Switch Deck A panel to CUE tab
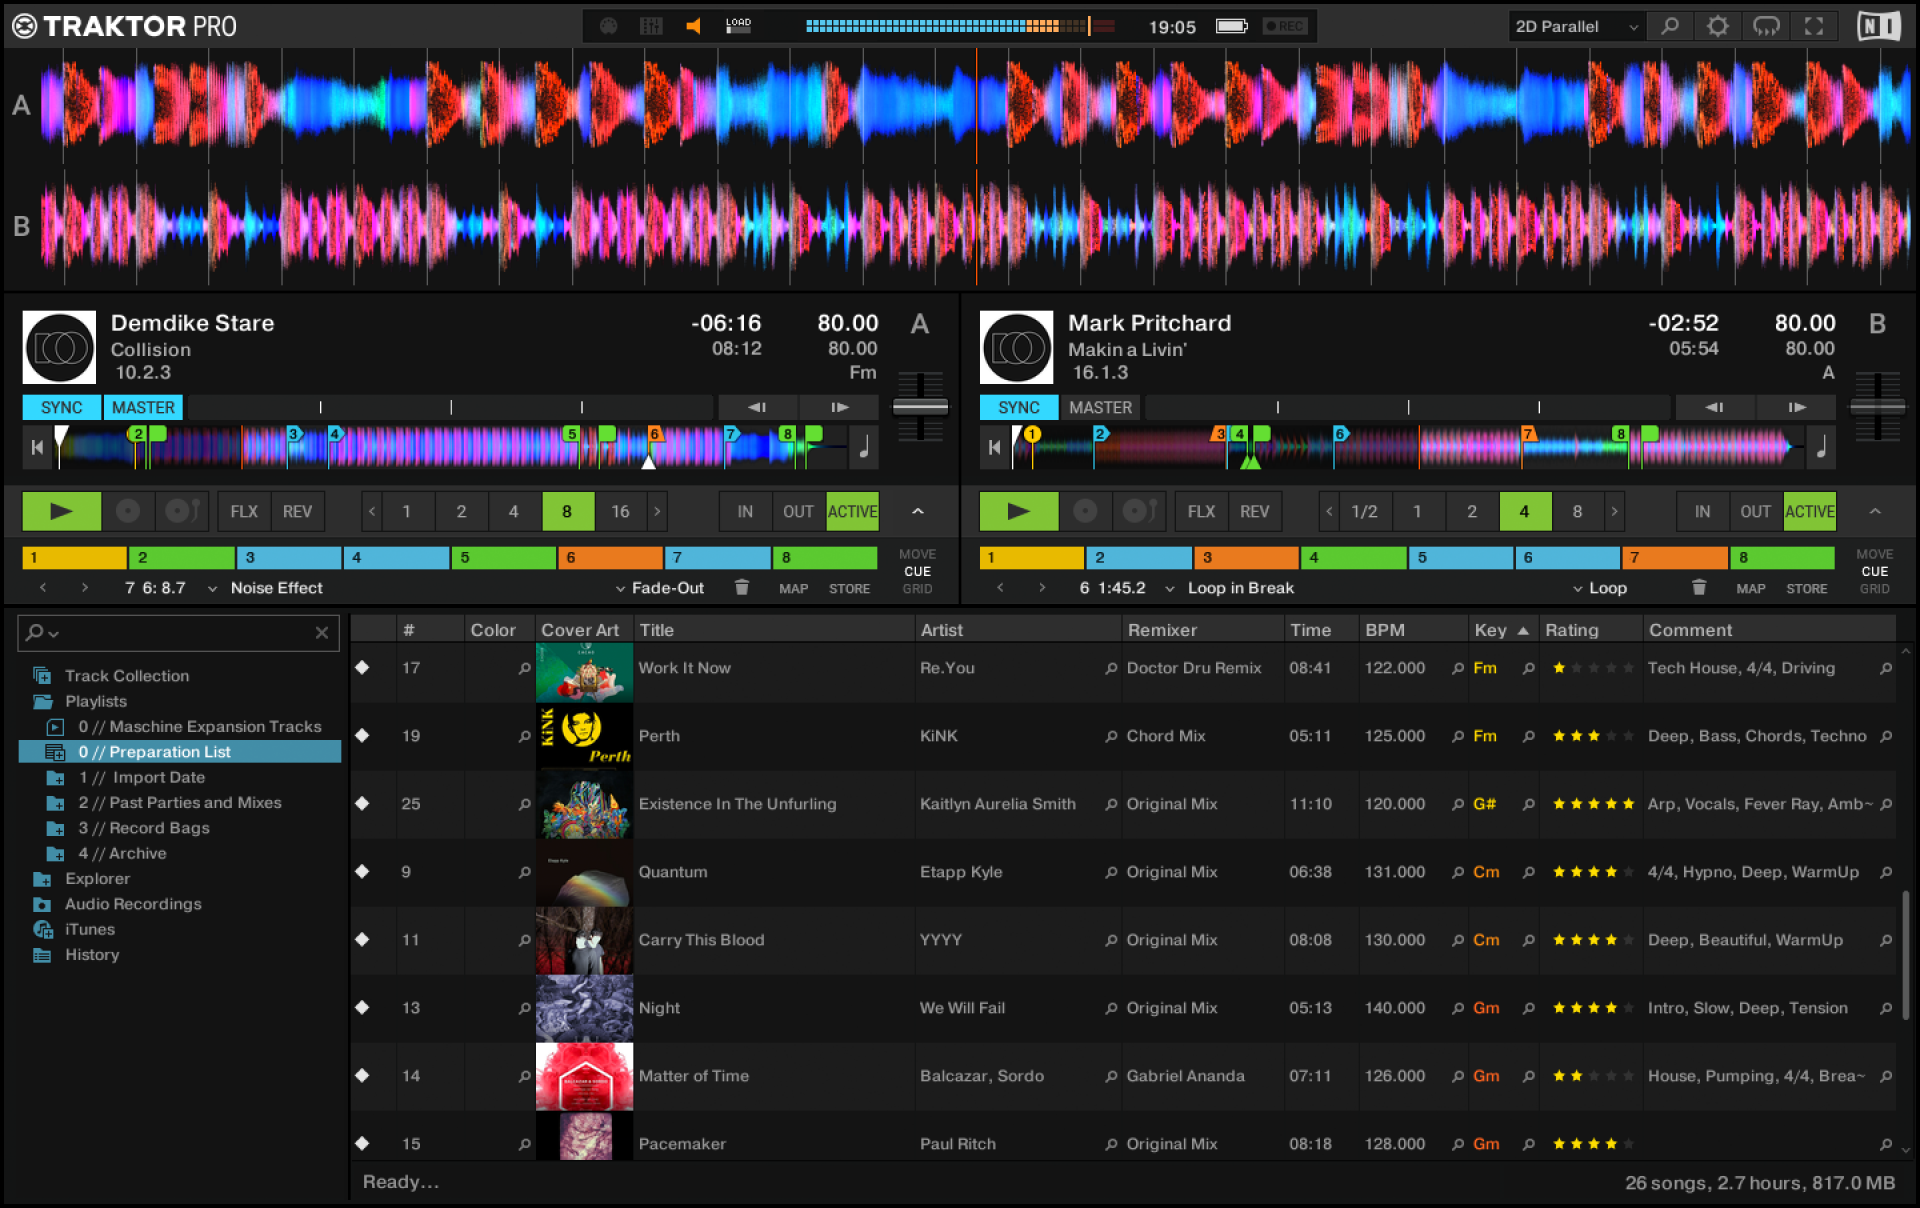This screenshot has height=1208, width=1920. (x=917, y=571)
